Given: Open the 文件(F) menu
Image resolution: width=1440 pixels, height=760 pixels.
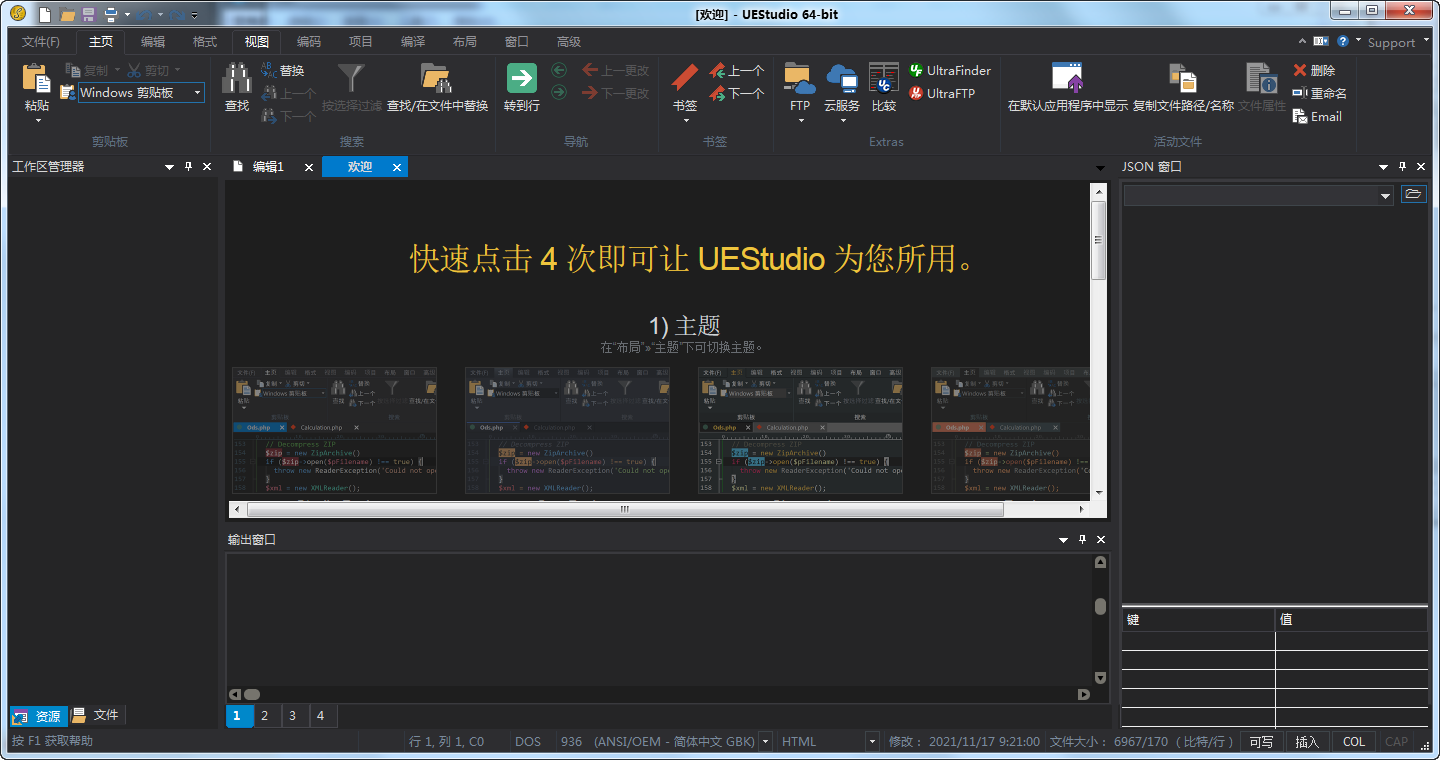Looking at the screenshot, I should coord(41,42).
